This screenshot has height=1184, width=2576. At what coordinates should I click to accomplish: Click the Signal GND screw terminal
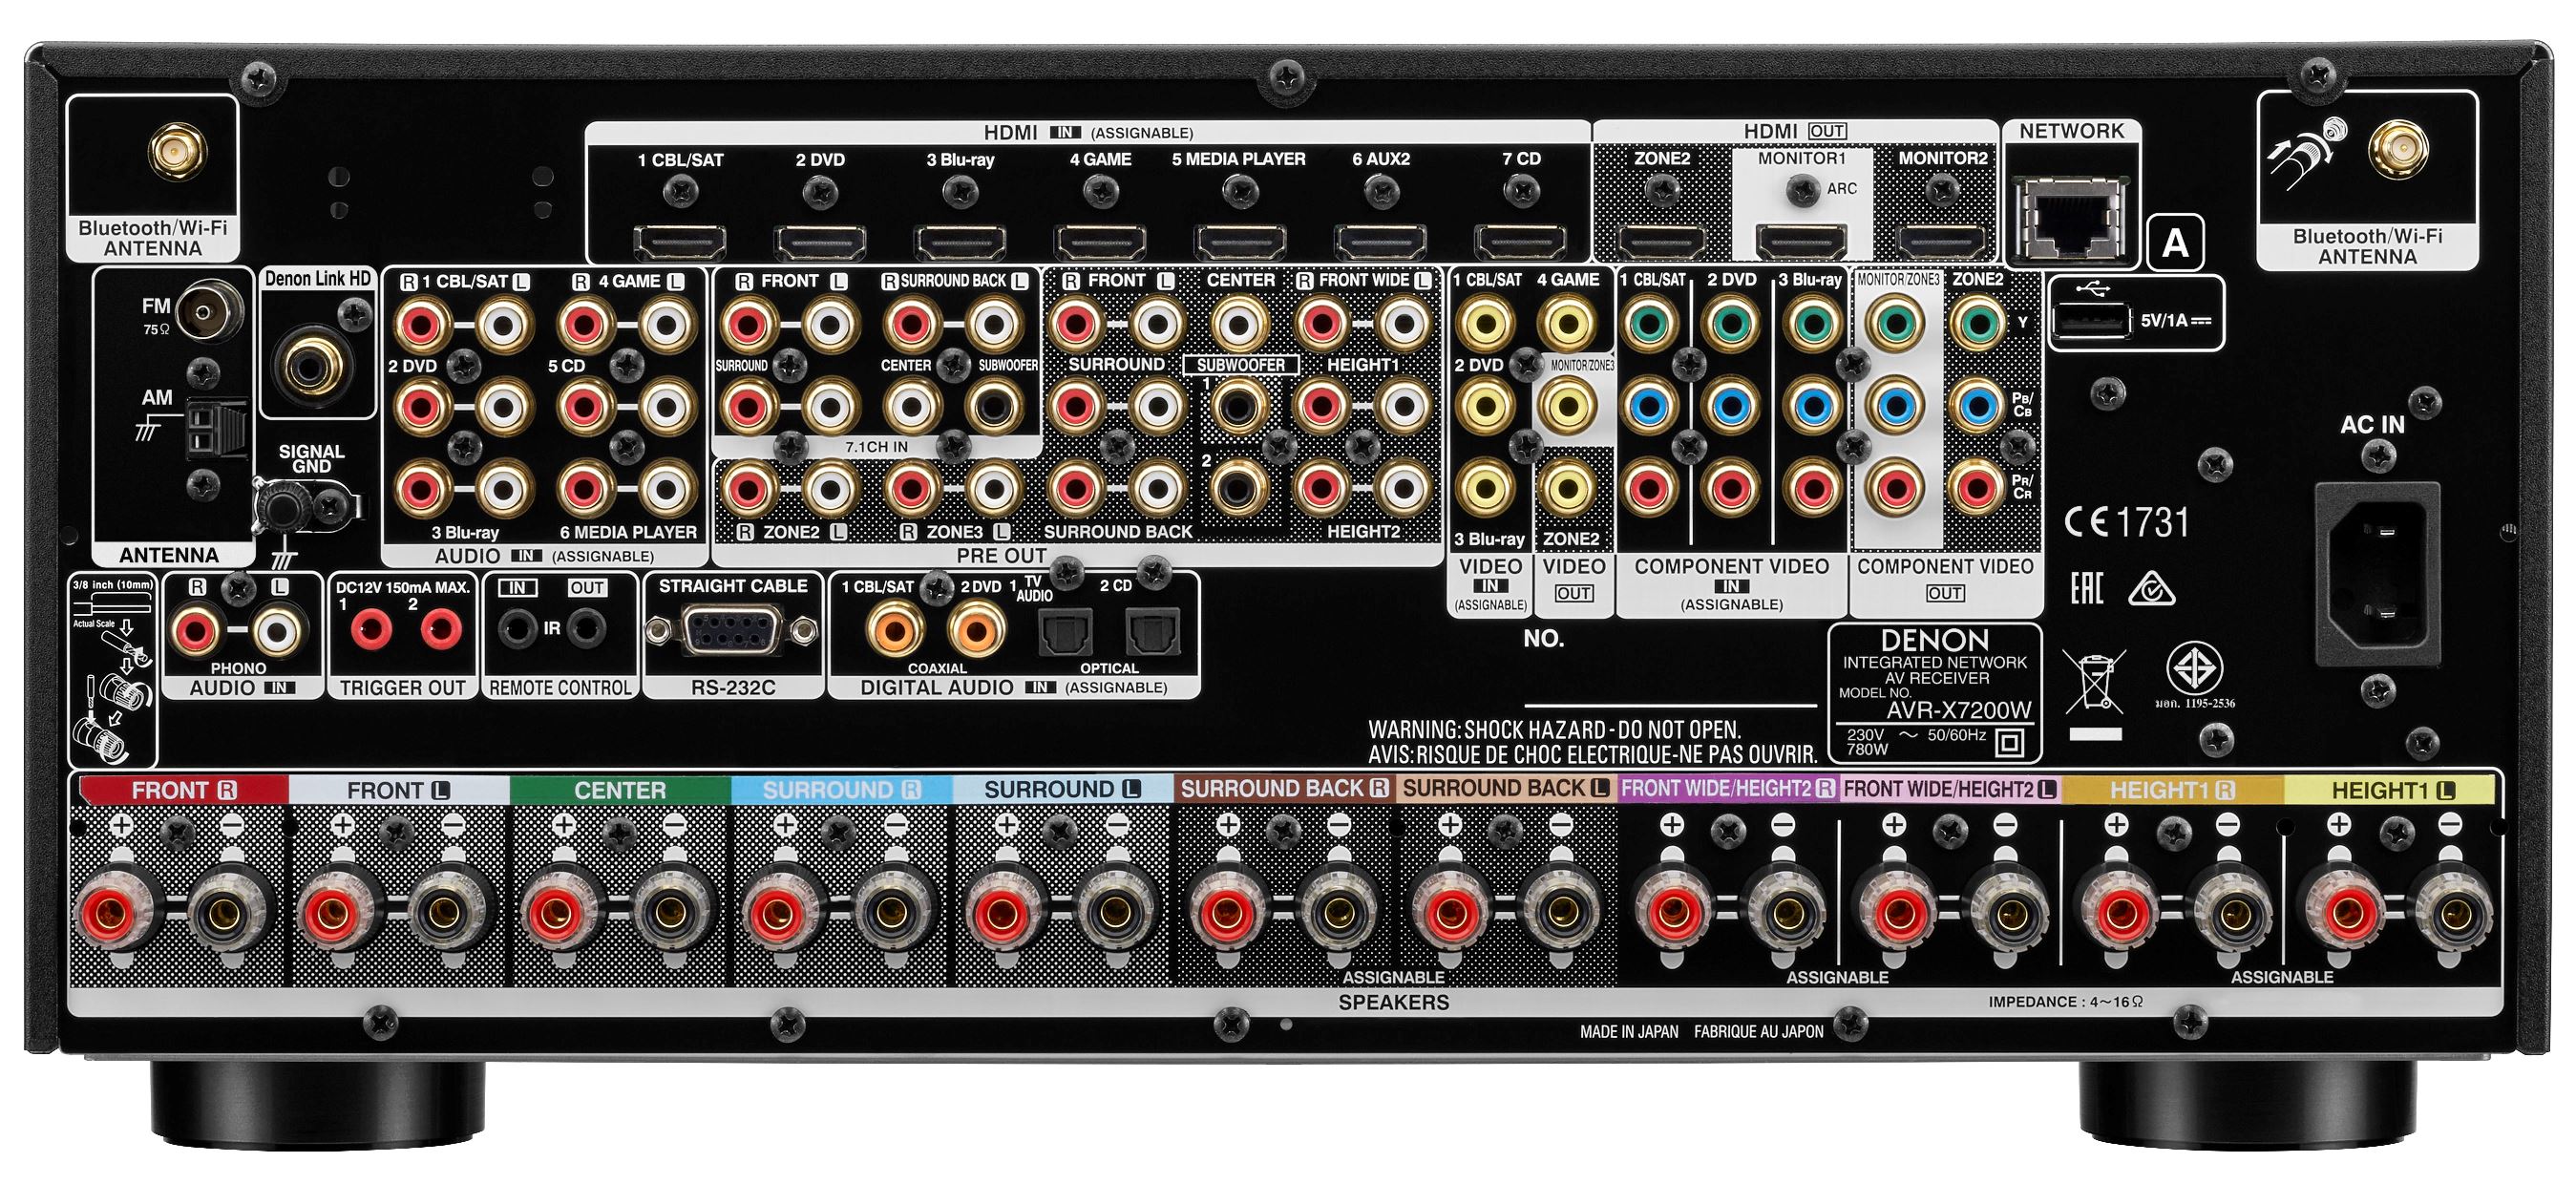tap(280, 506)
